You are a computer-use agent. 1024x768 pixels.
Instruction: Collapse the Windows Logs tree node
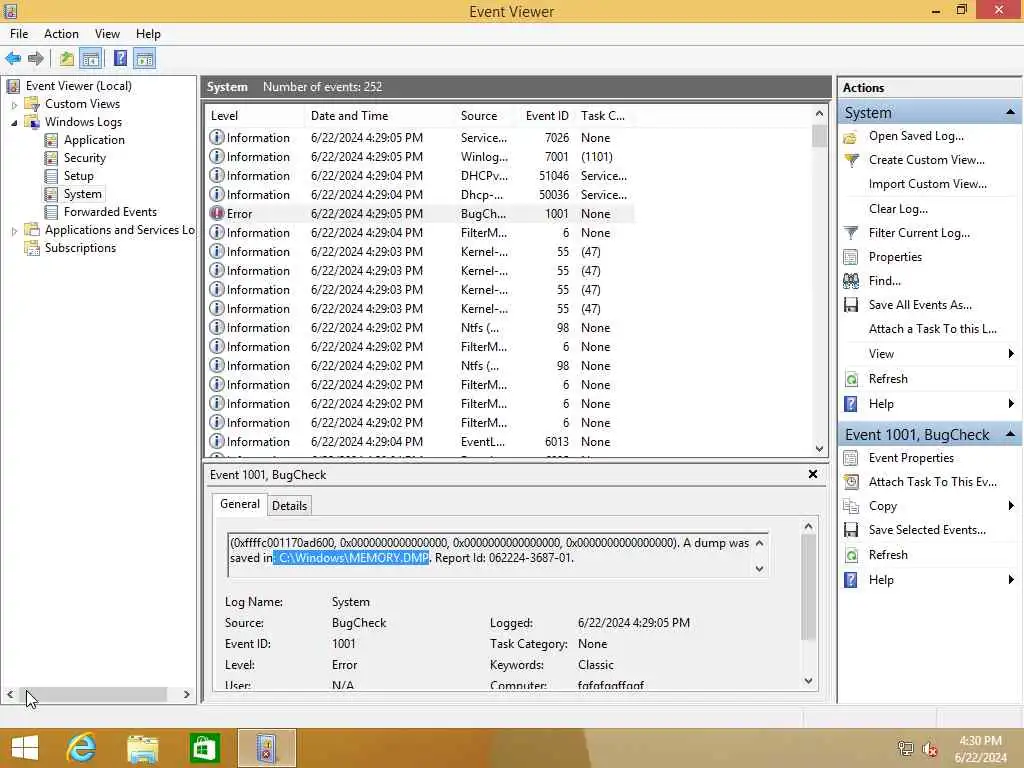pyautogui.click(x=14, y=123)
